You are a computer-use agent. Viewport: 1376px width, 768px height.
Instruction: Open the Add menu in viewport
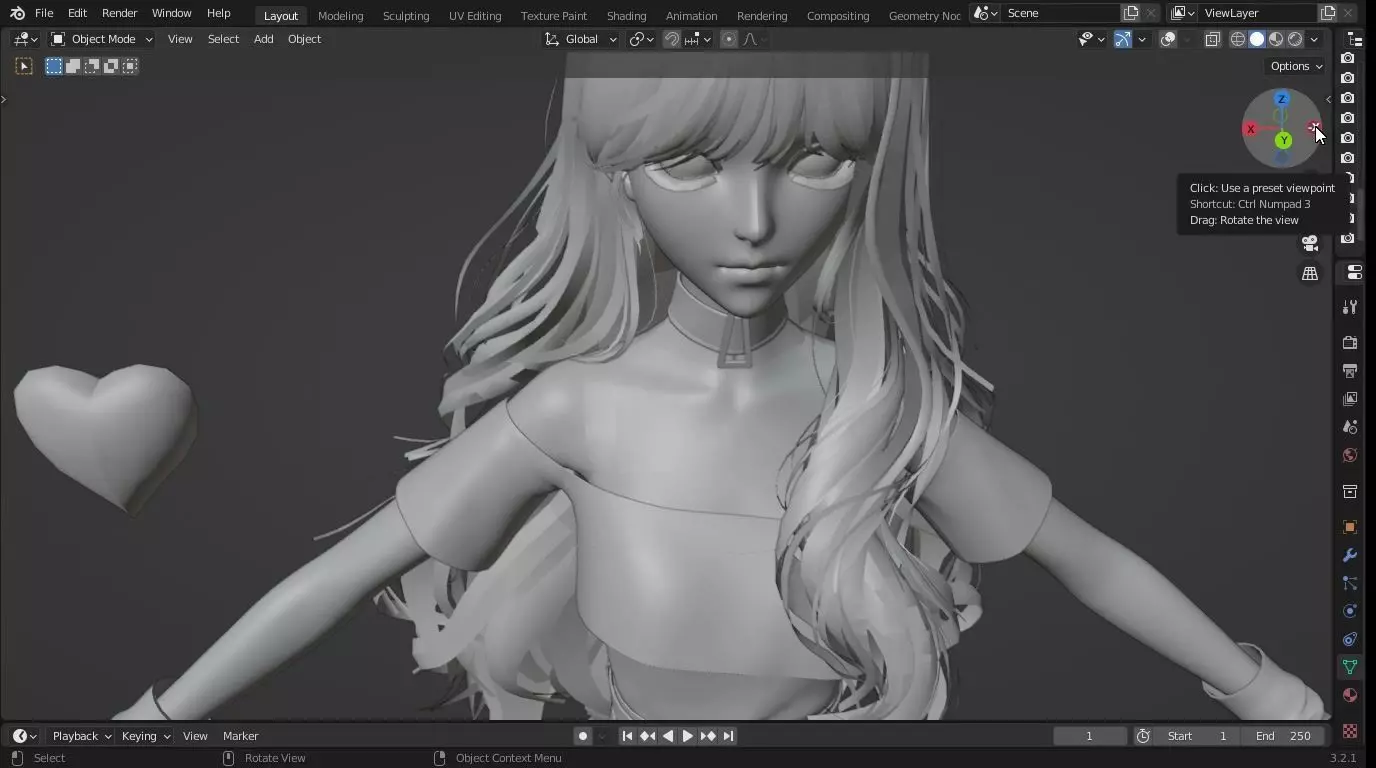pyautogui.click(x=263, y=39)
